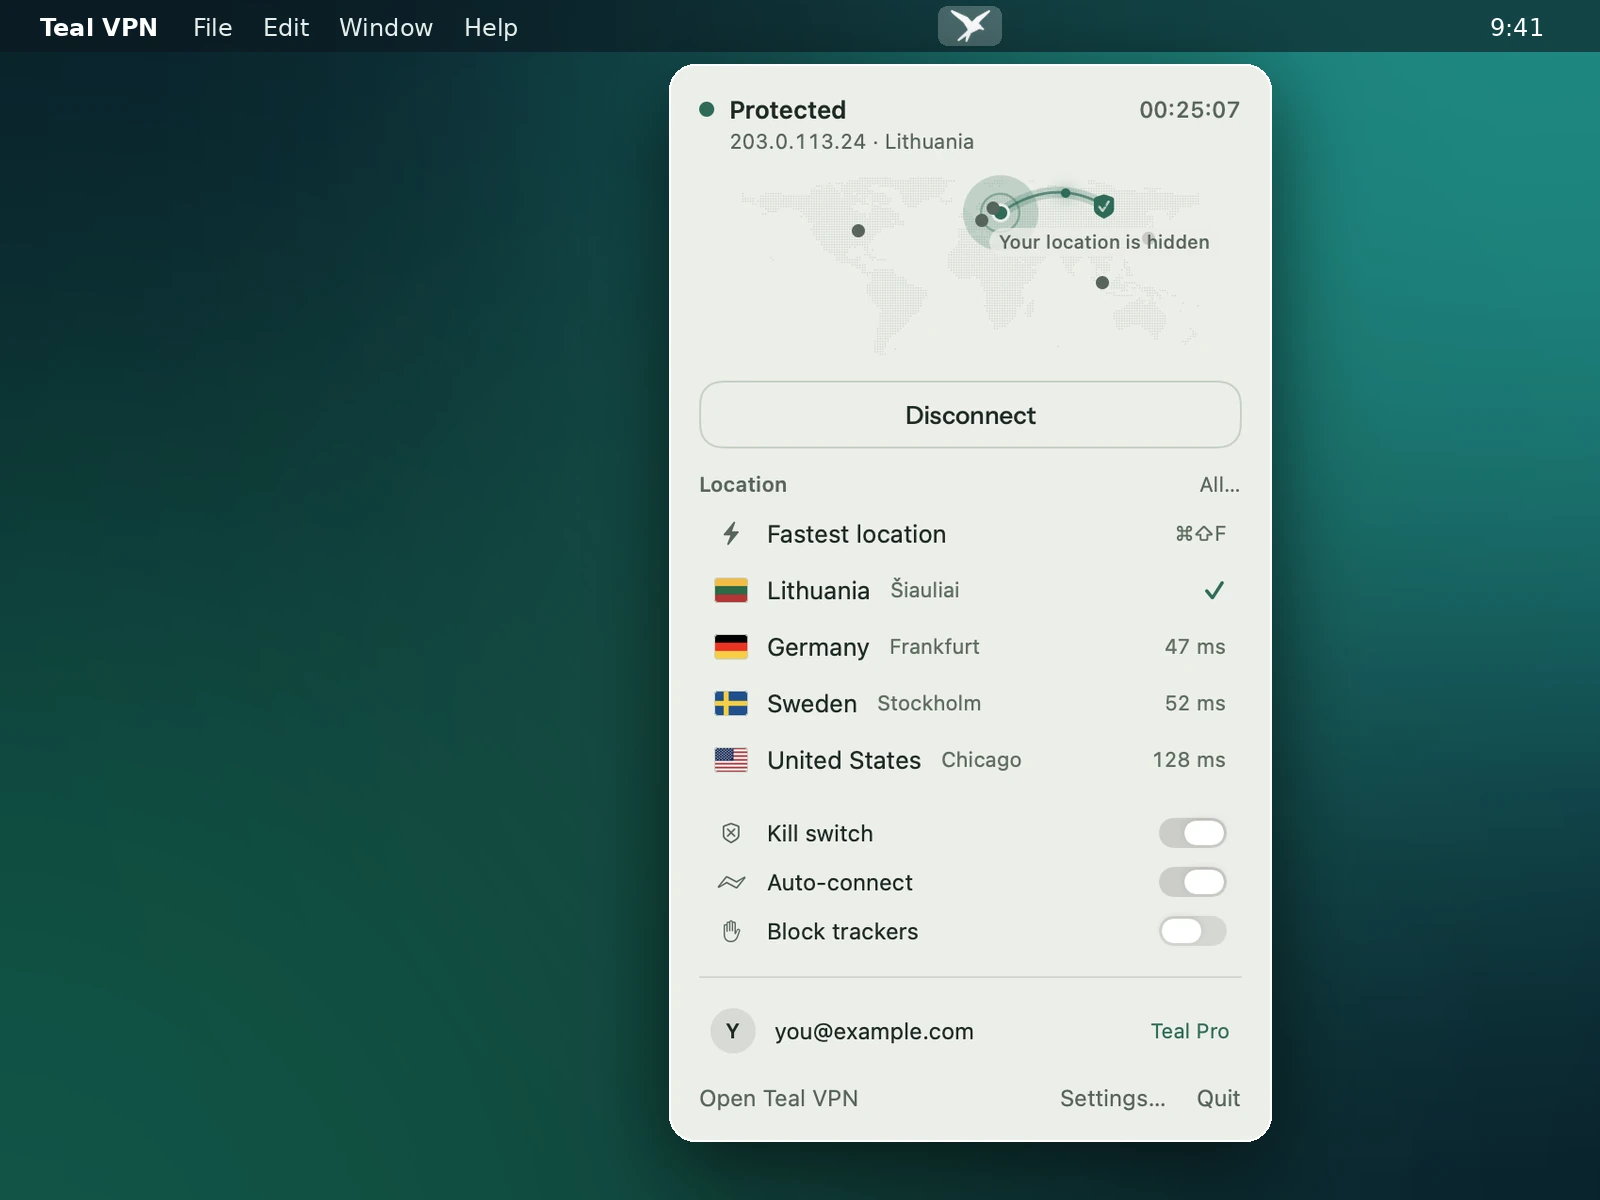Image resolution: width=1600 pixels, height=1200 pixels.
Task: Connect to Germany Frankfurt
Action: [970, 647]
